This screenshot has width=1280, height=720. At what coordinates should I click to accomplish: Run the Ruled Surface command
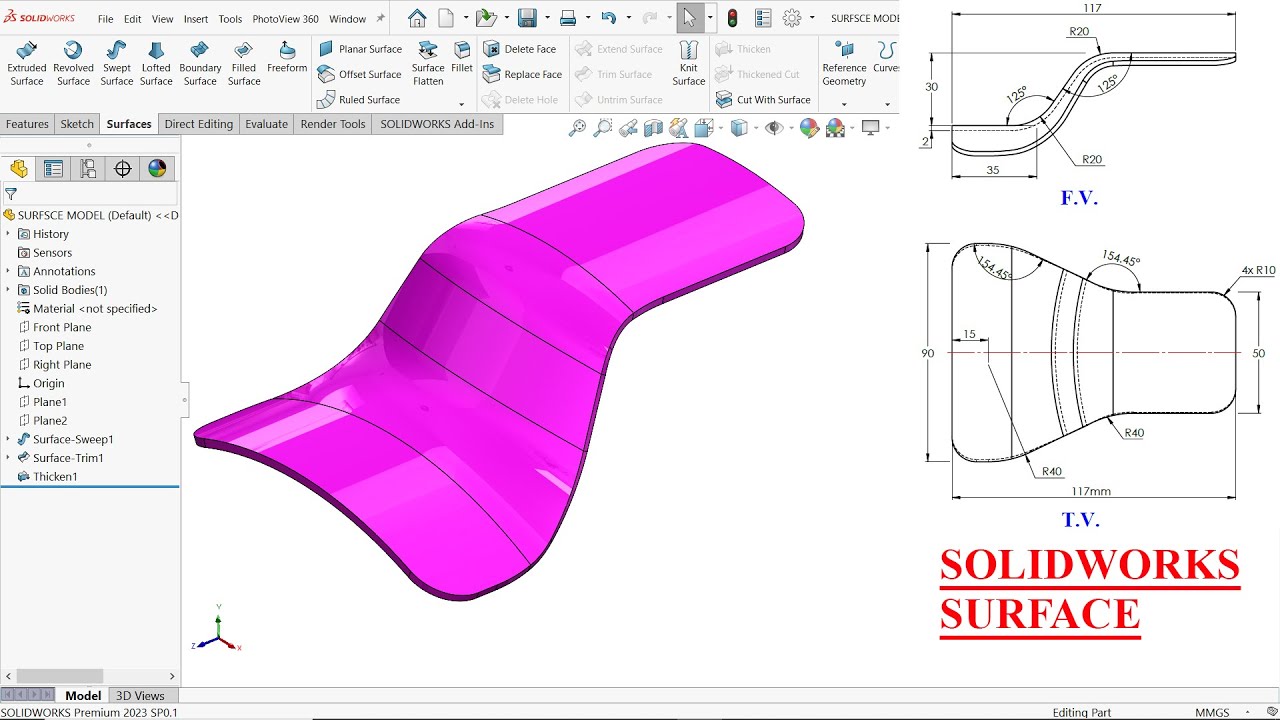[359, 100]
